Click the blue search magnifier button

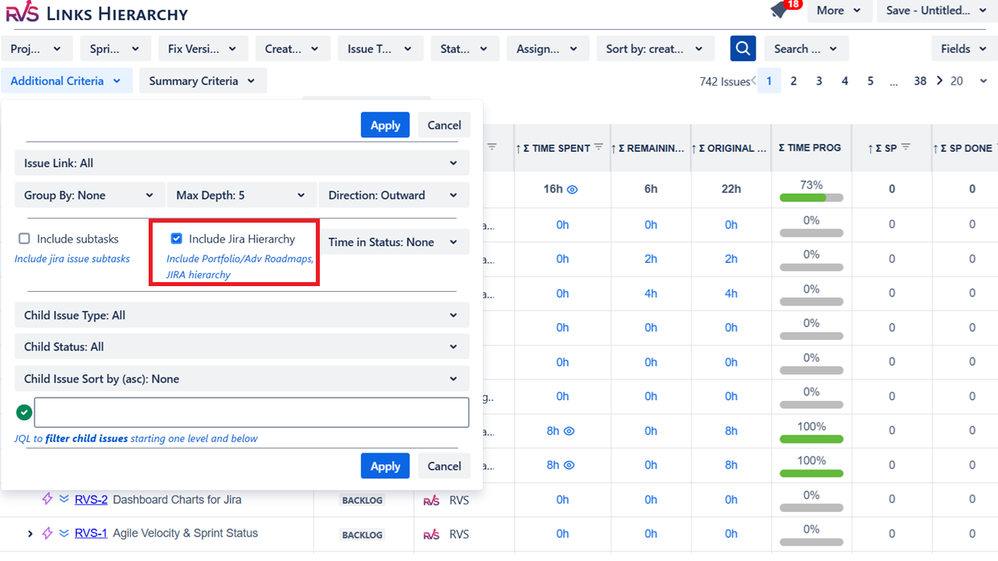click(x=743, y=48)
